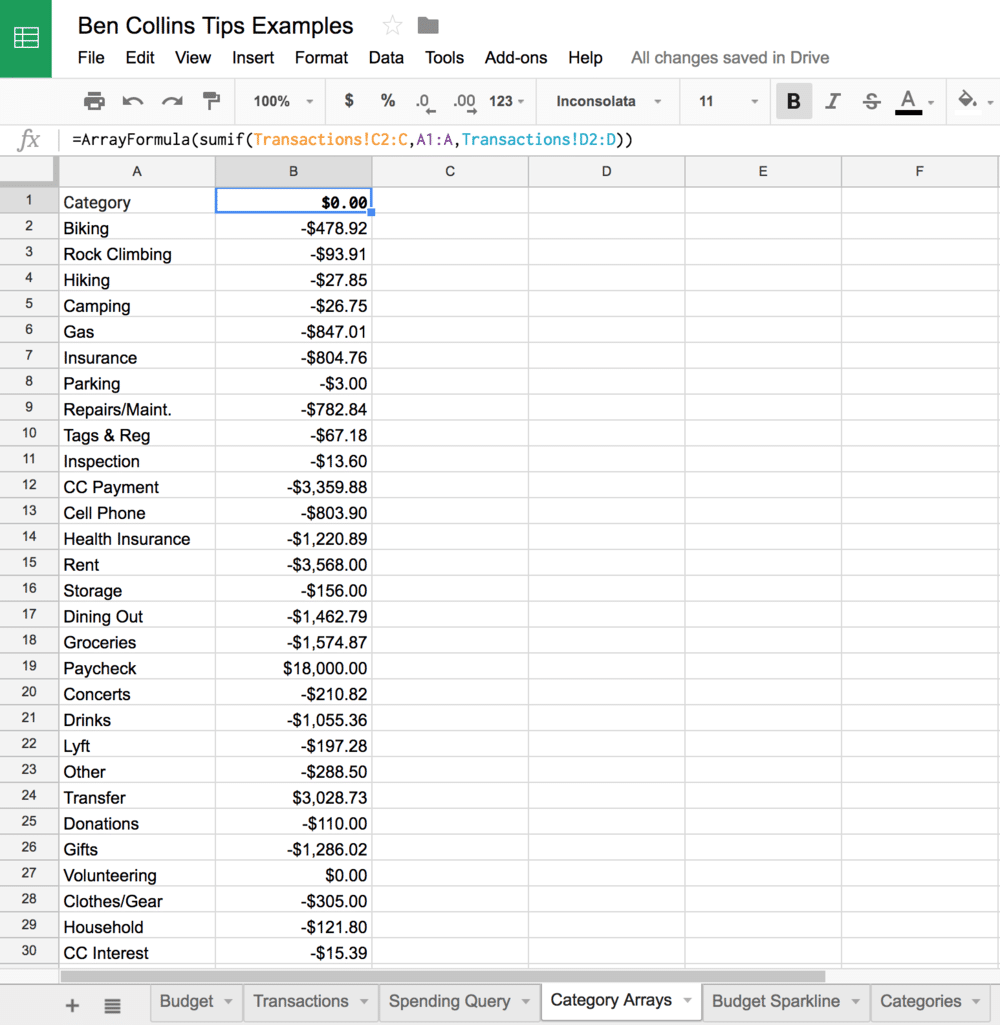Open the Inconsolata font dropdown
Viewport: 1000px width, 1025px height.
601,101
